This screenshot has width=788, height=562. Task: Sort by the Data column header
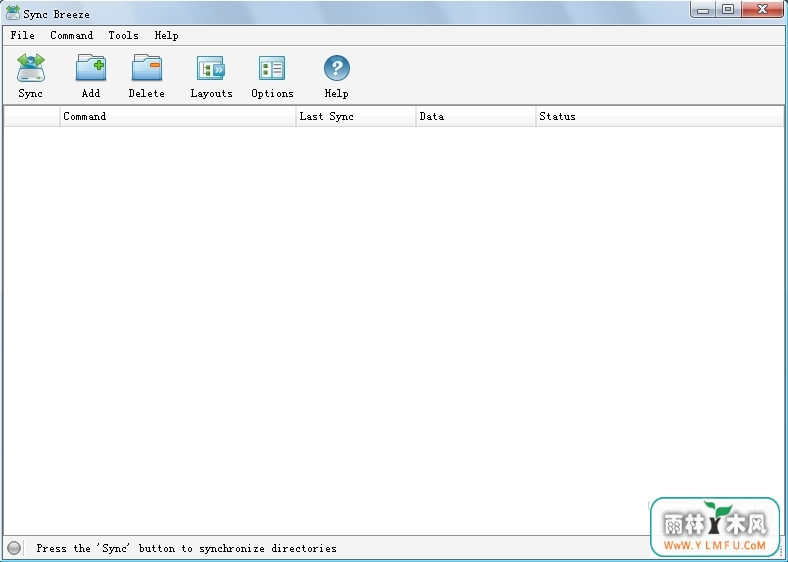pyautogui.click(x=476, y=116)
